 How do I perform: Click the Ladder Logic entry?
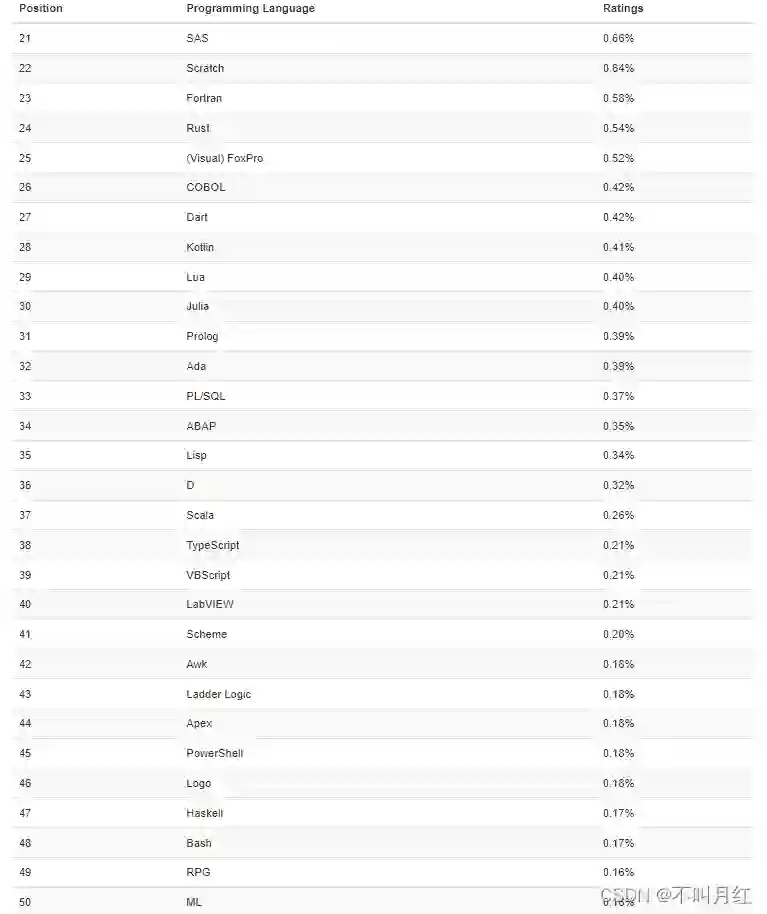219,695
